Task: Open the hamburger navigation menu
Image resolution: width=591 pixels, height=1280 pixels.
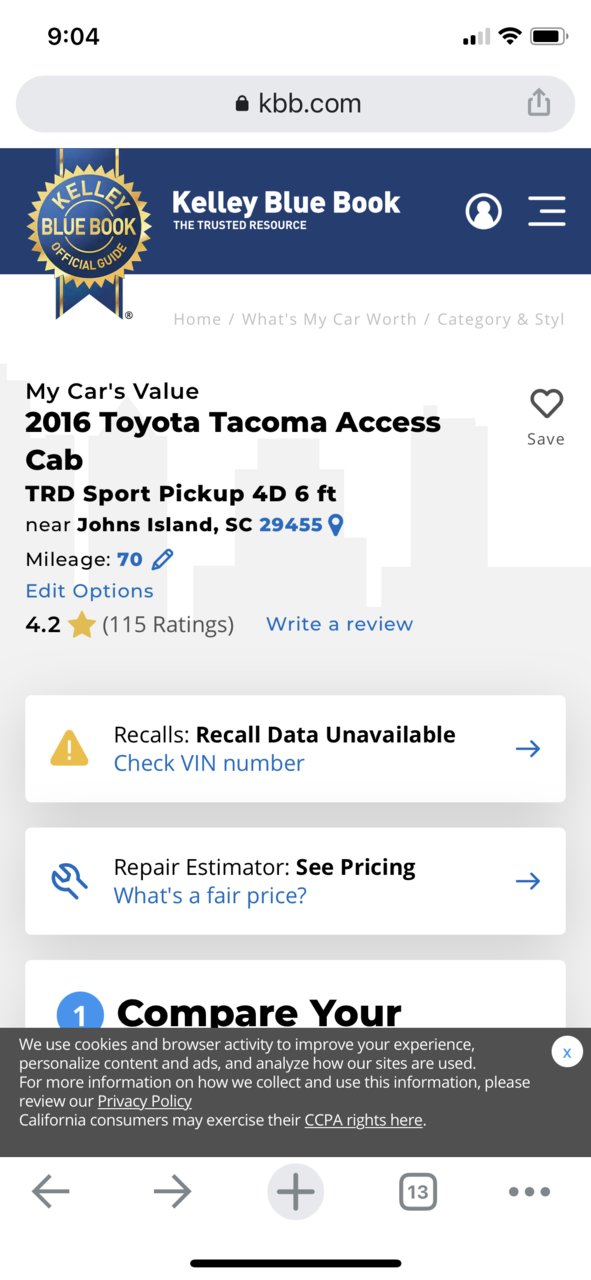Action: coord(547,211)
